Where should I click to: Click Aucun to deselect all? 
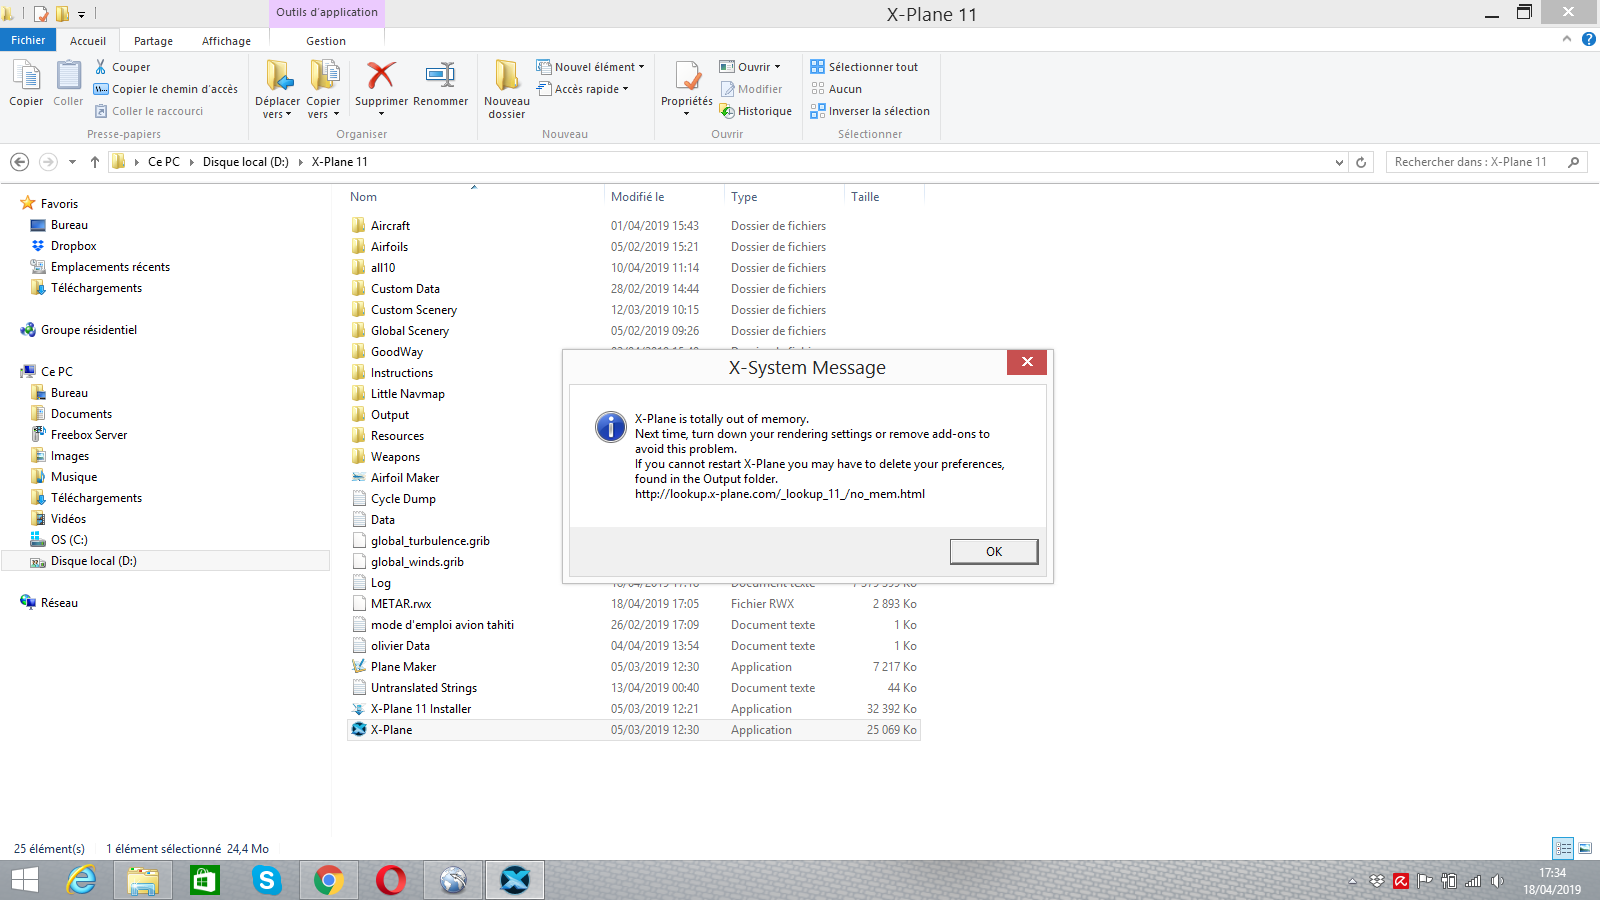coord(836,89)
